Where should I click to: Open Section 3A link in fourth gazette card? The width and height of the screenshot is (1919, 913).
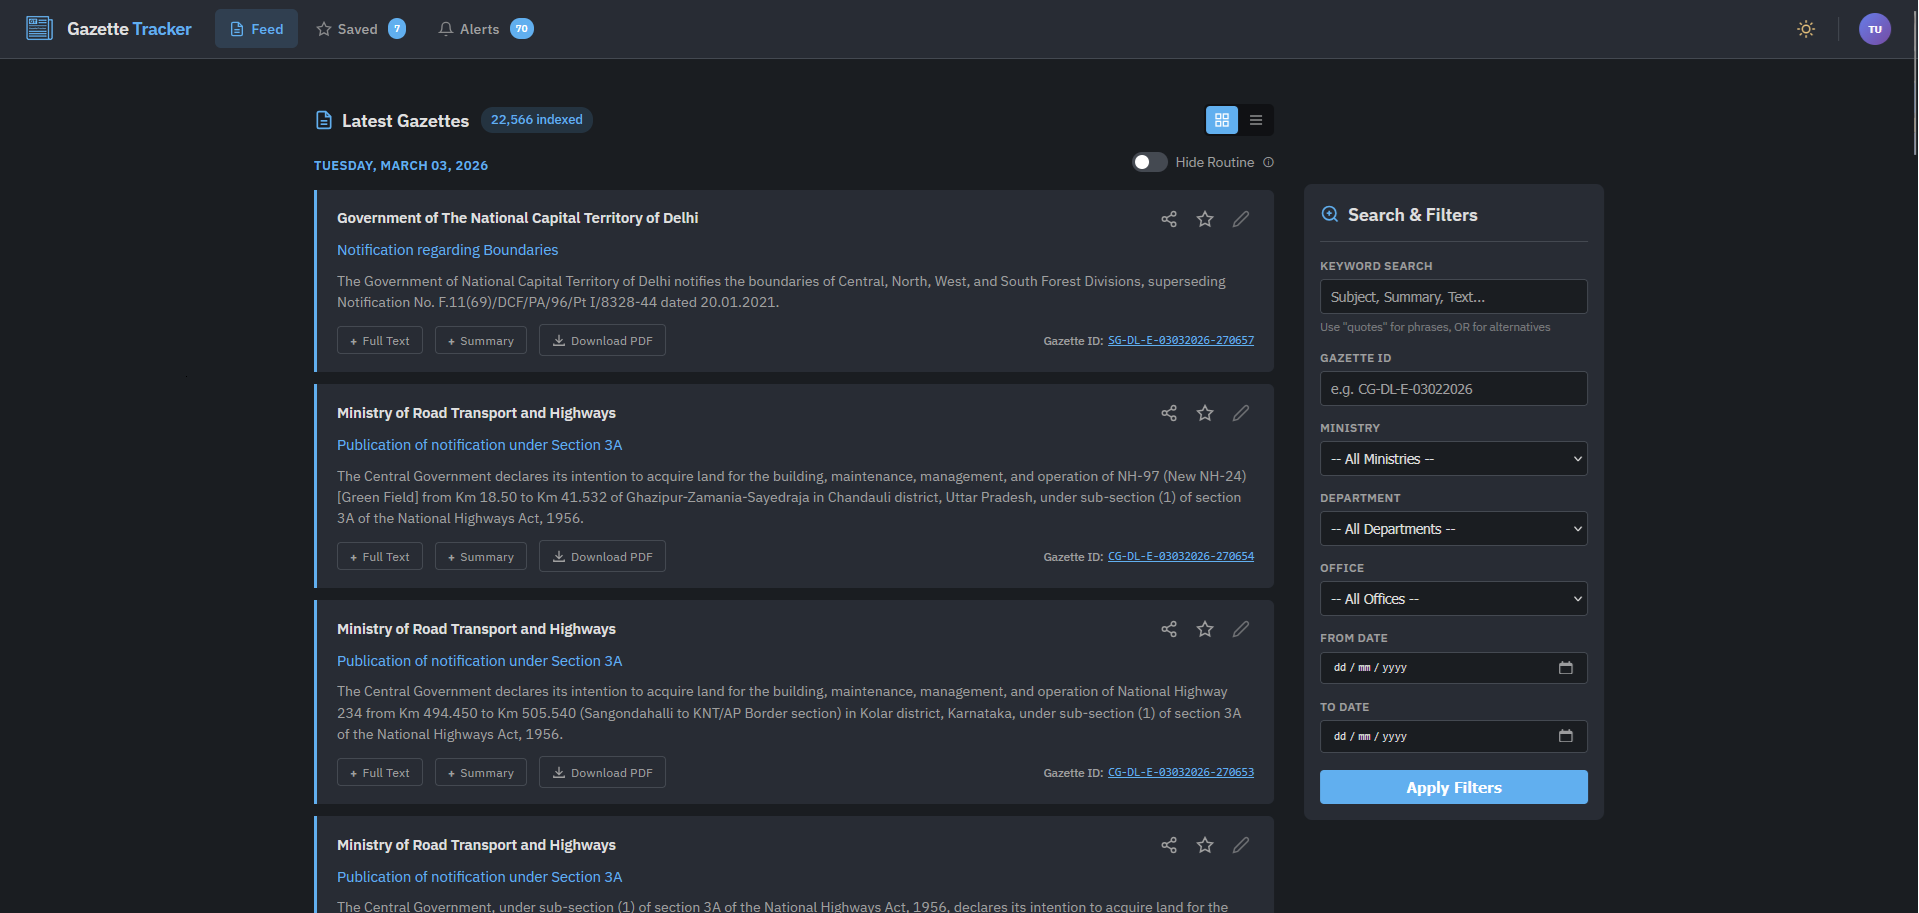pyautogui.click(x=479, y=877)
